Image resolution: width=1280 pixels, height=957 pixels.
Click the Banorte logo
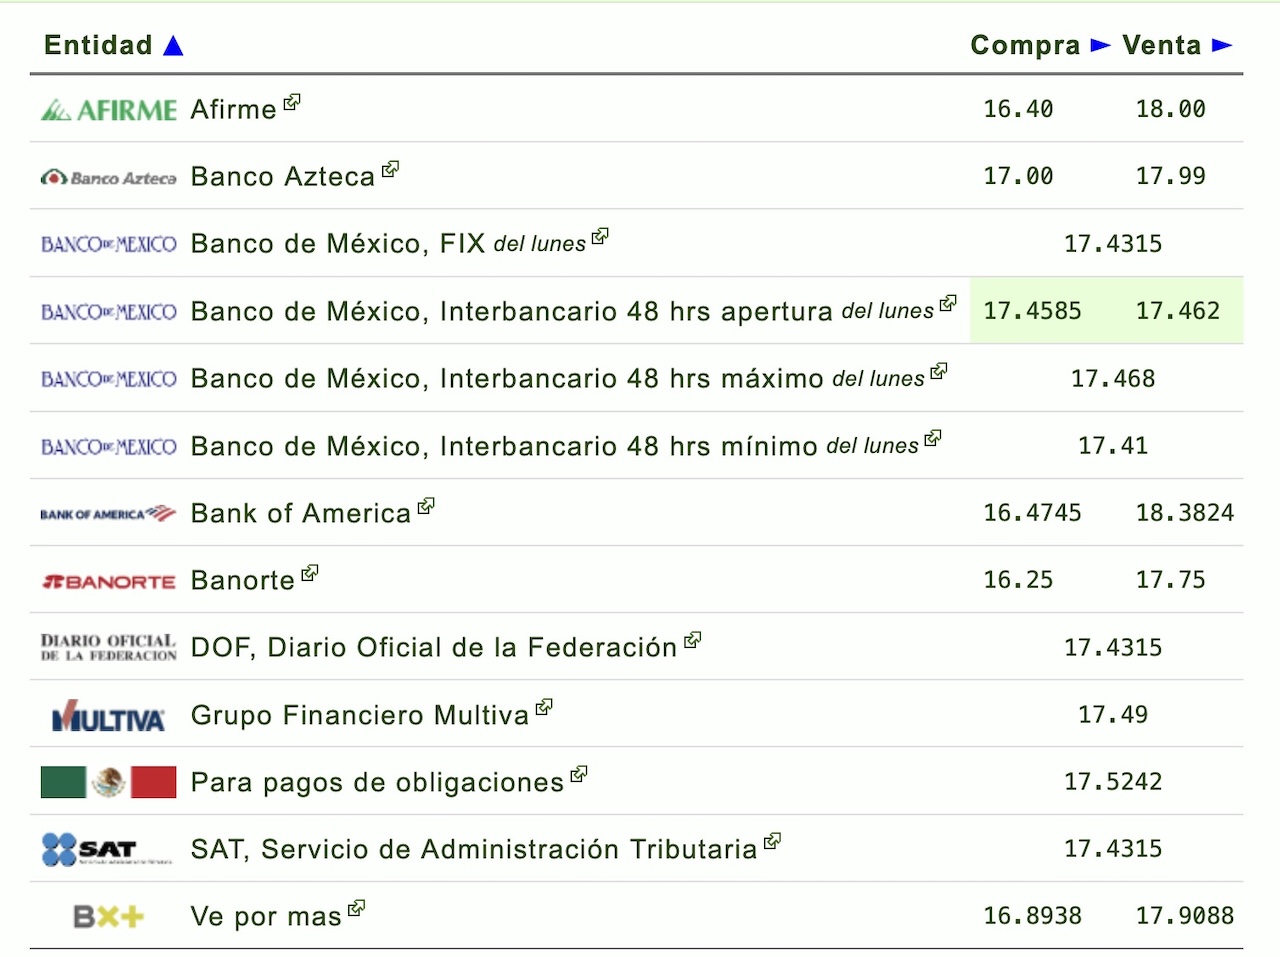click(x=109, y=581)
